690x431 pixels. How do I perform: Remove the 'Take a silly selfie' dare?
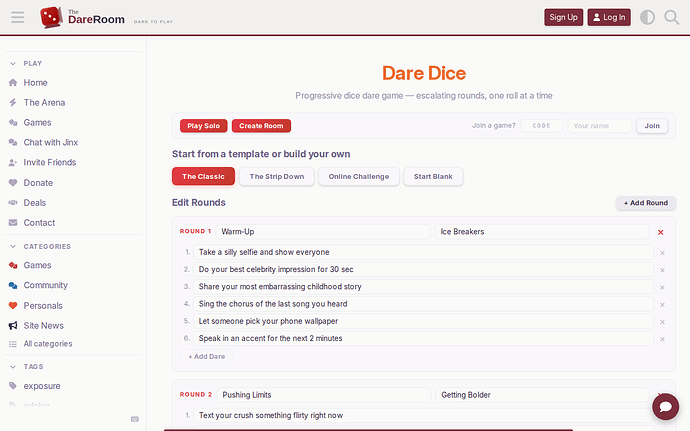(662, 253)
